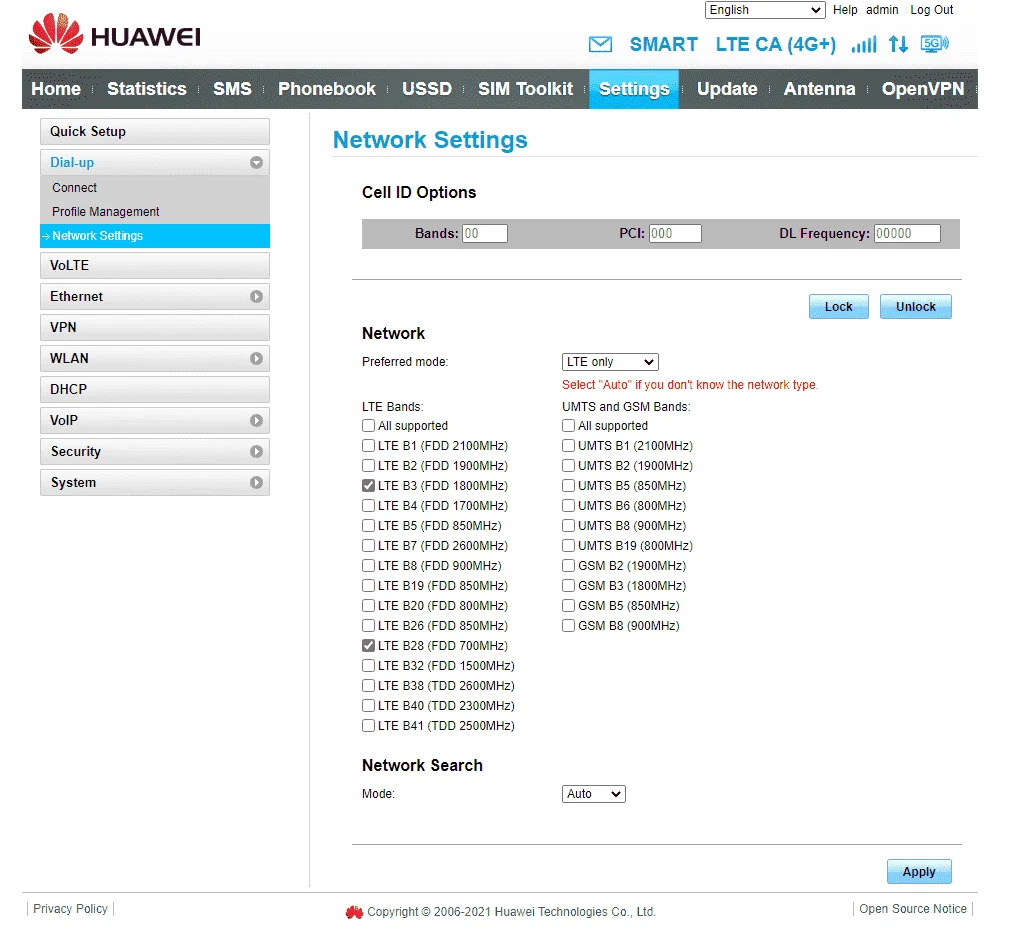1035x936 pixels.
Task: Open DHCP in sidebar
Action: pos(154,389)
